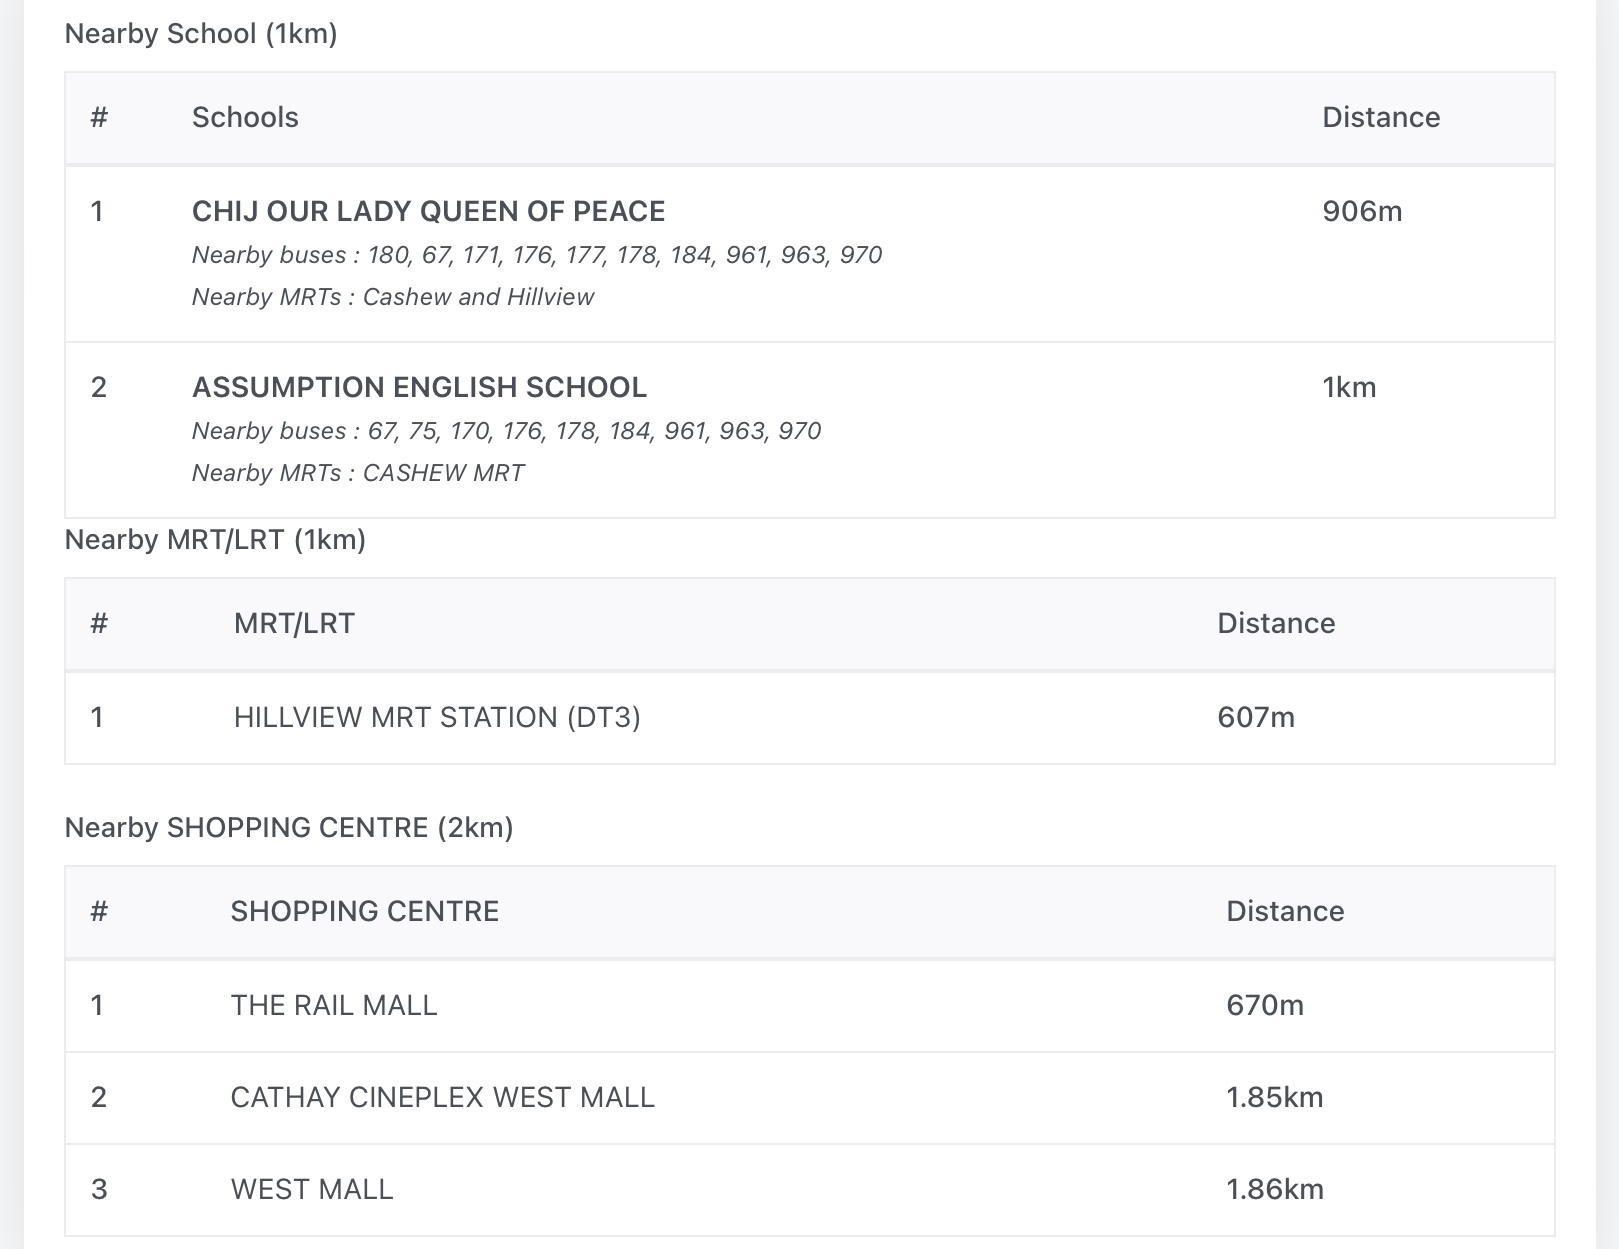Click the 906m distance value
This screenshot has height=1249, width=1619.
coord(1362,211)
